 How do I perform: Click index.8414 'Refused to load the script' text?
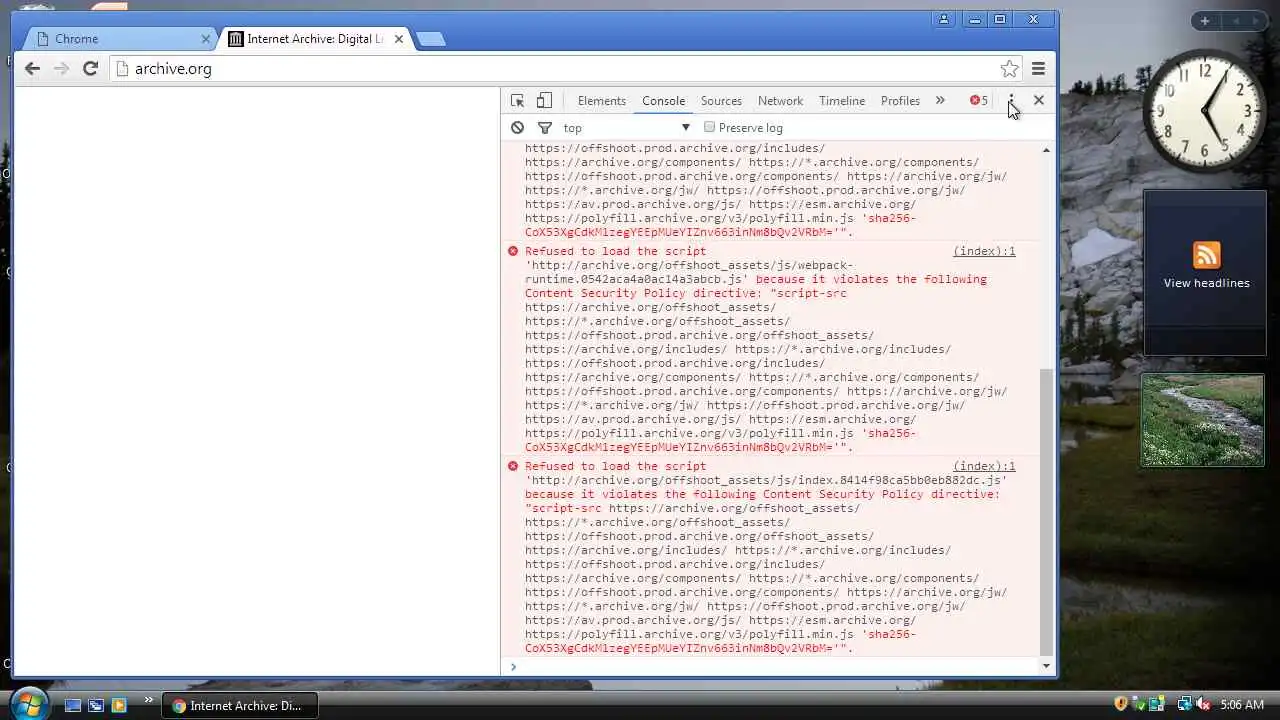(x=615, y=466)
